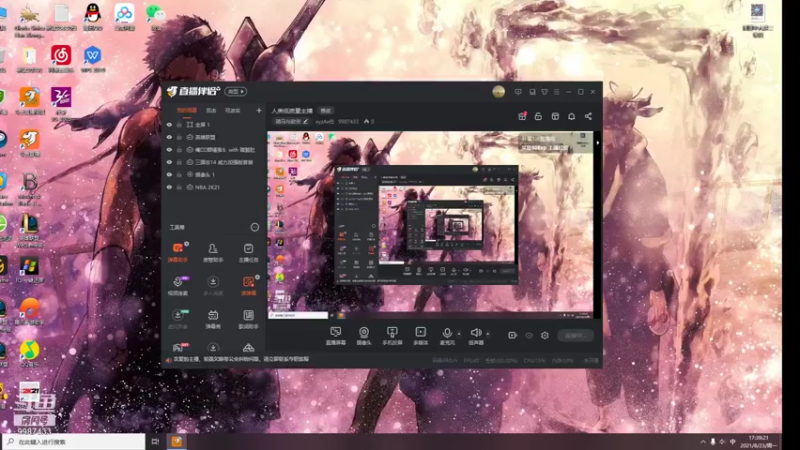Click the Windows taskbar search box
800x450 pixels.
click(x=74, y=442)
